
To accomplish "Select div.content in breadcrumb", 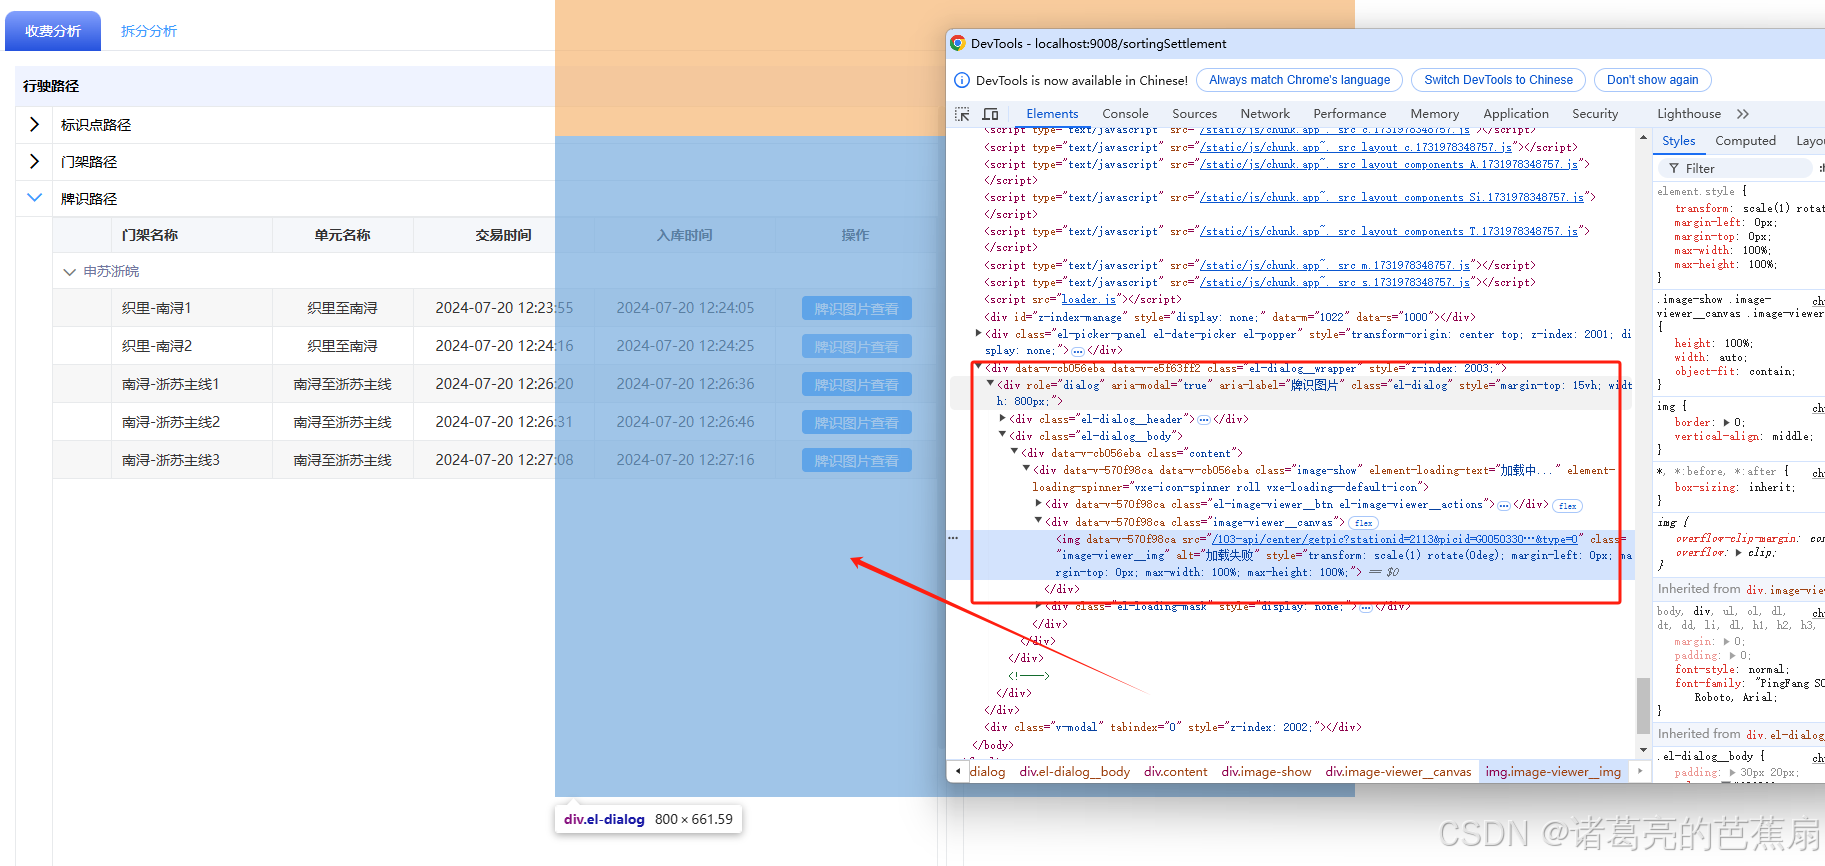I will (1175, 772).
